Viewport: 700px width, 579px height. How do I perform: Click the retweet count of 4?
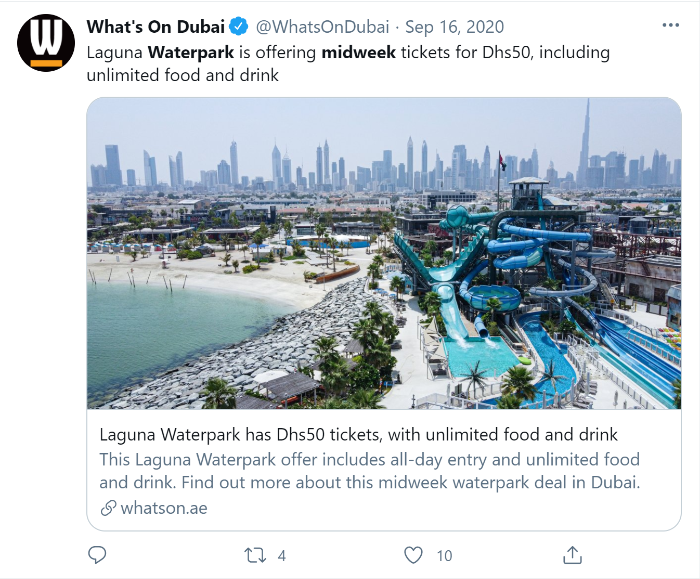point(282,555)
